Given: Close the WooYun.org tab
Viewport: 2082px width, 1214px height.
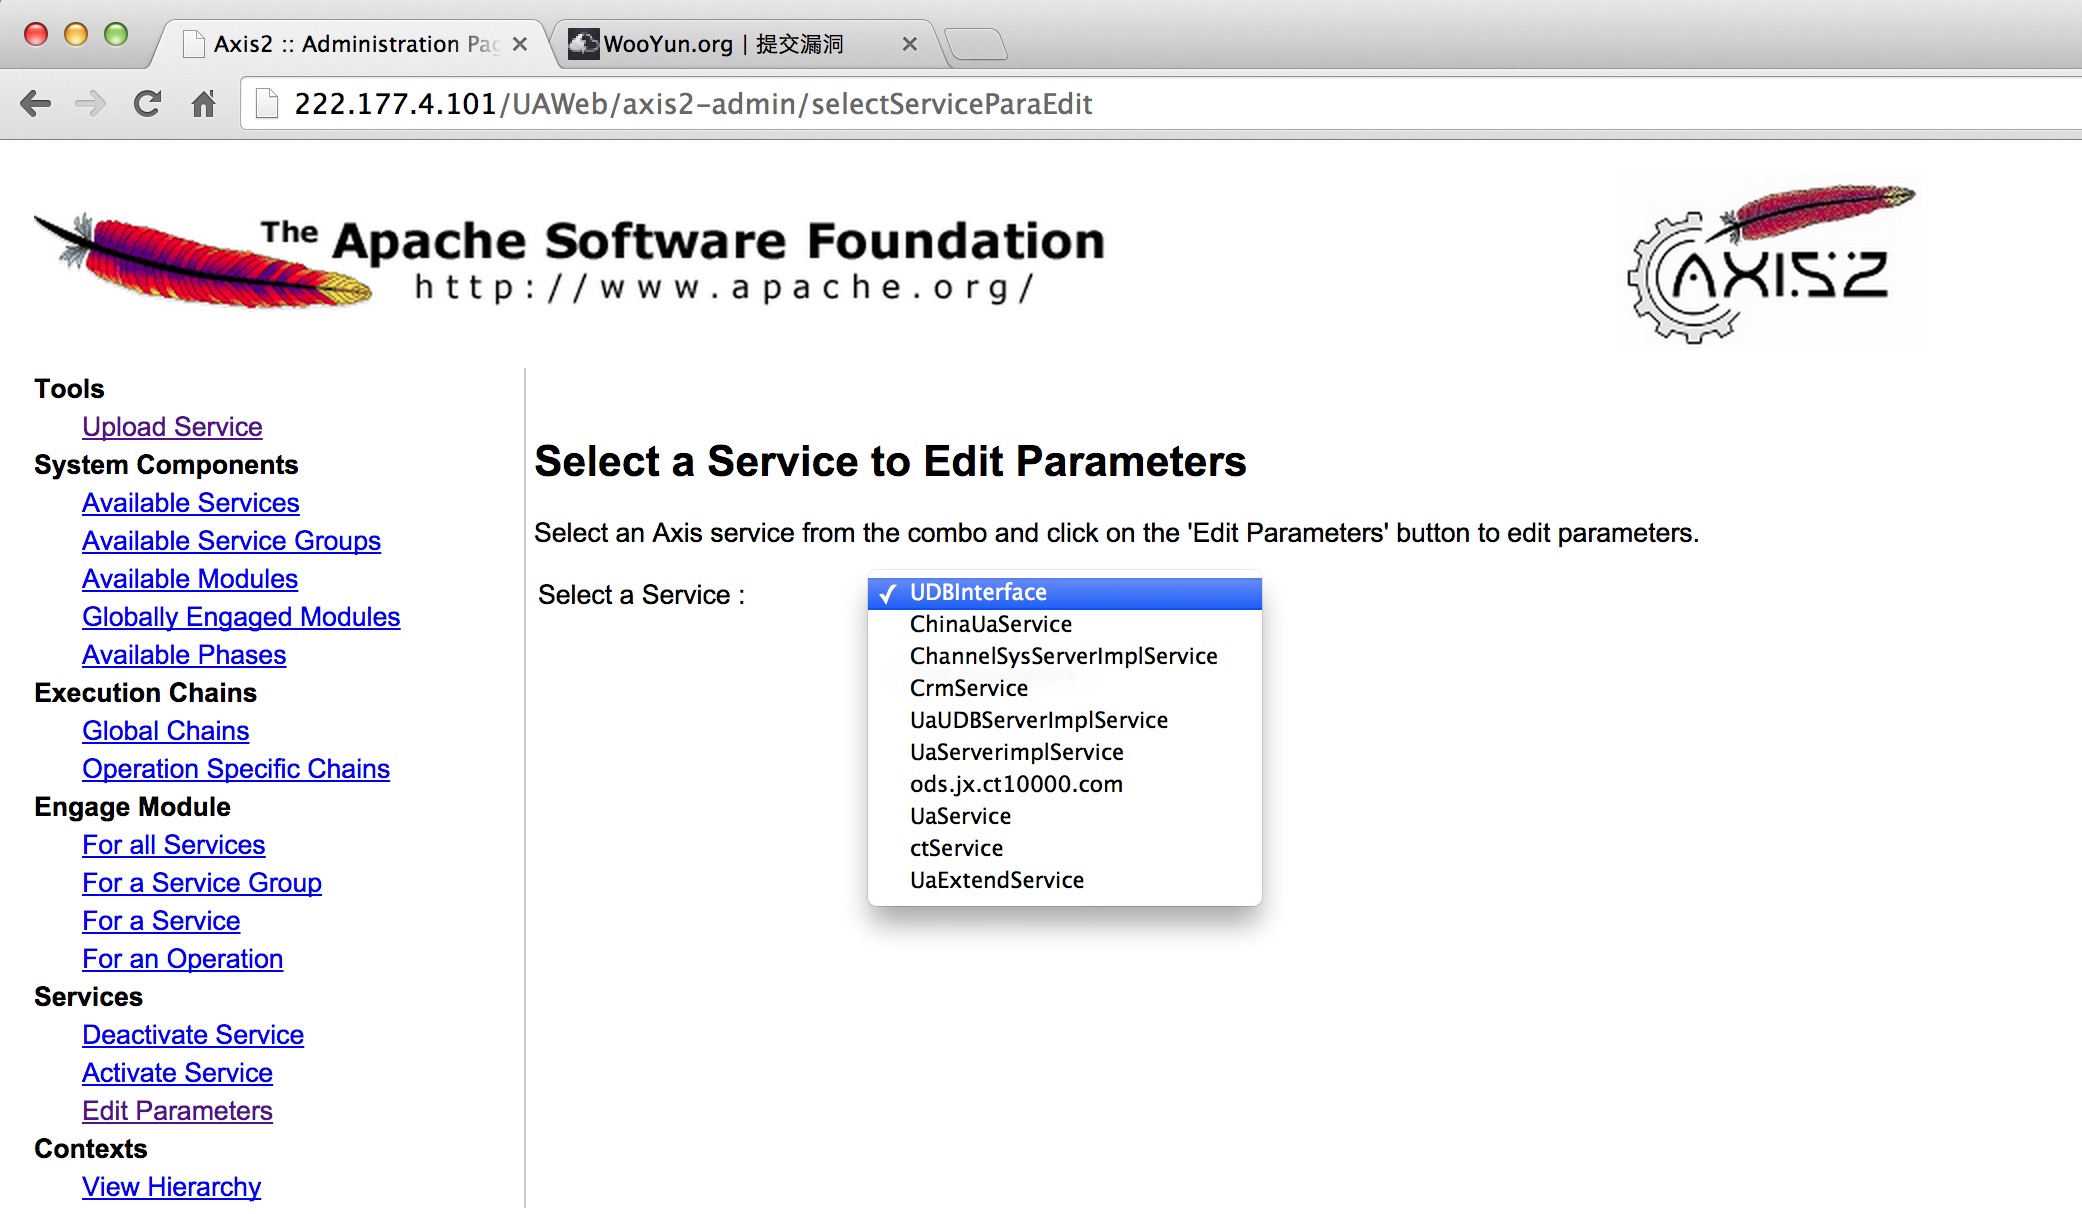Looking at the screenshot, I should [909, 44].
